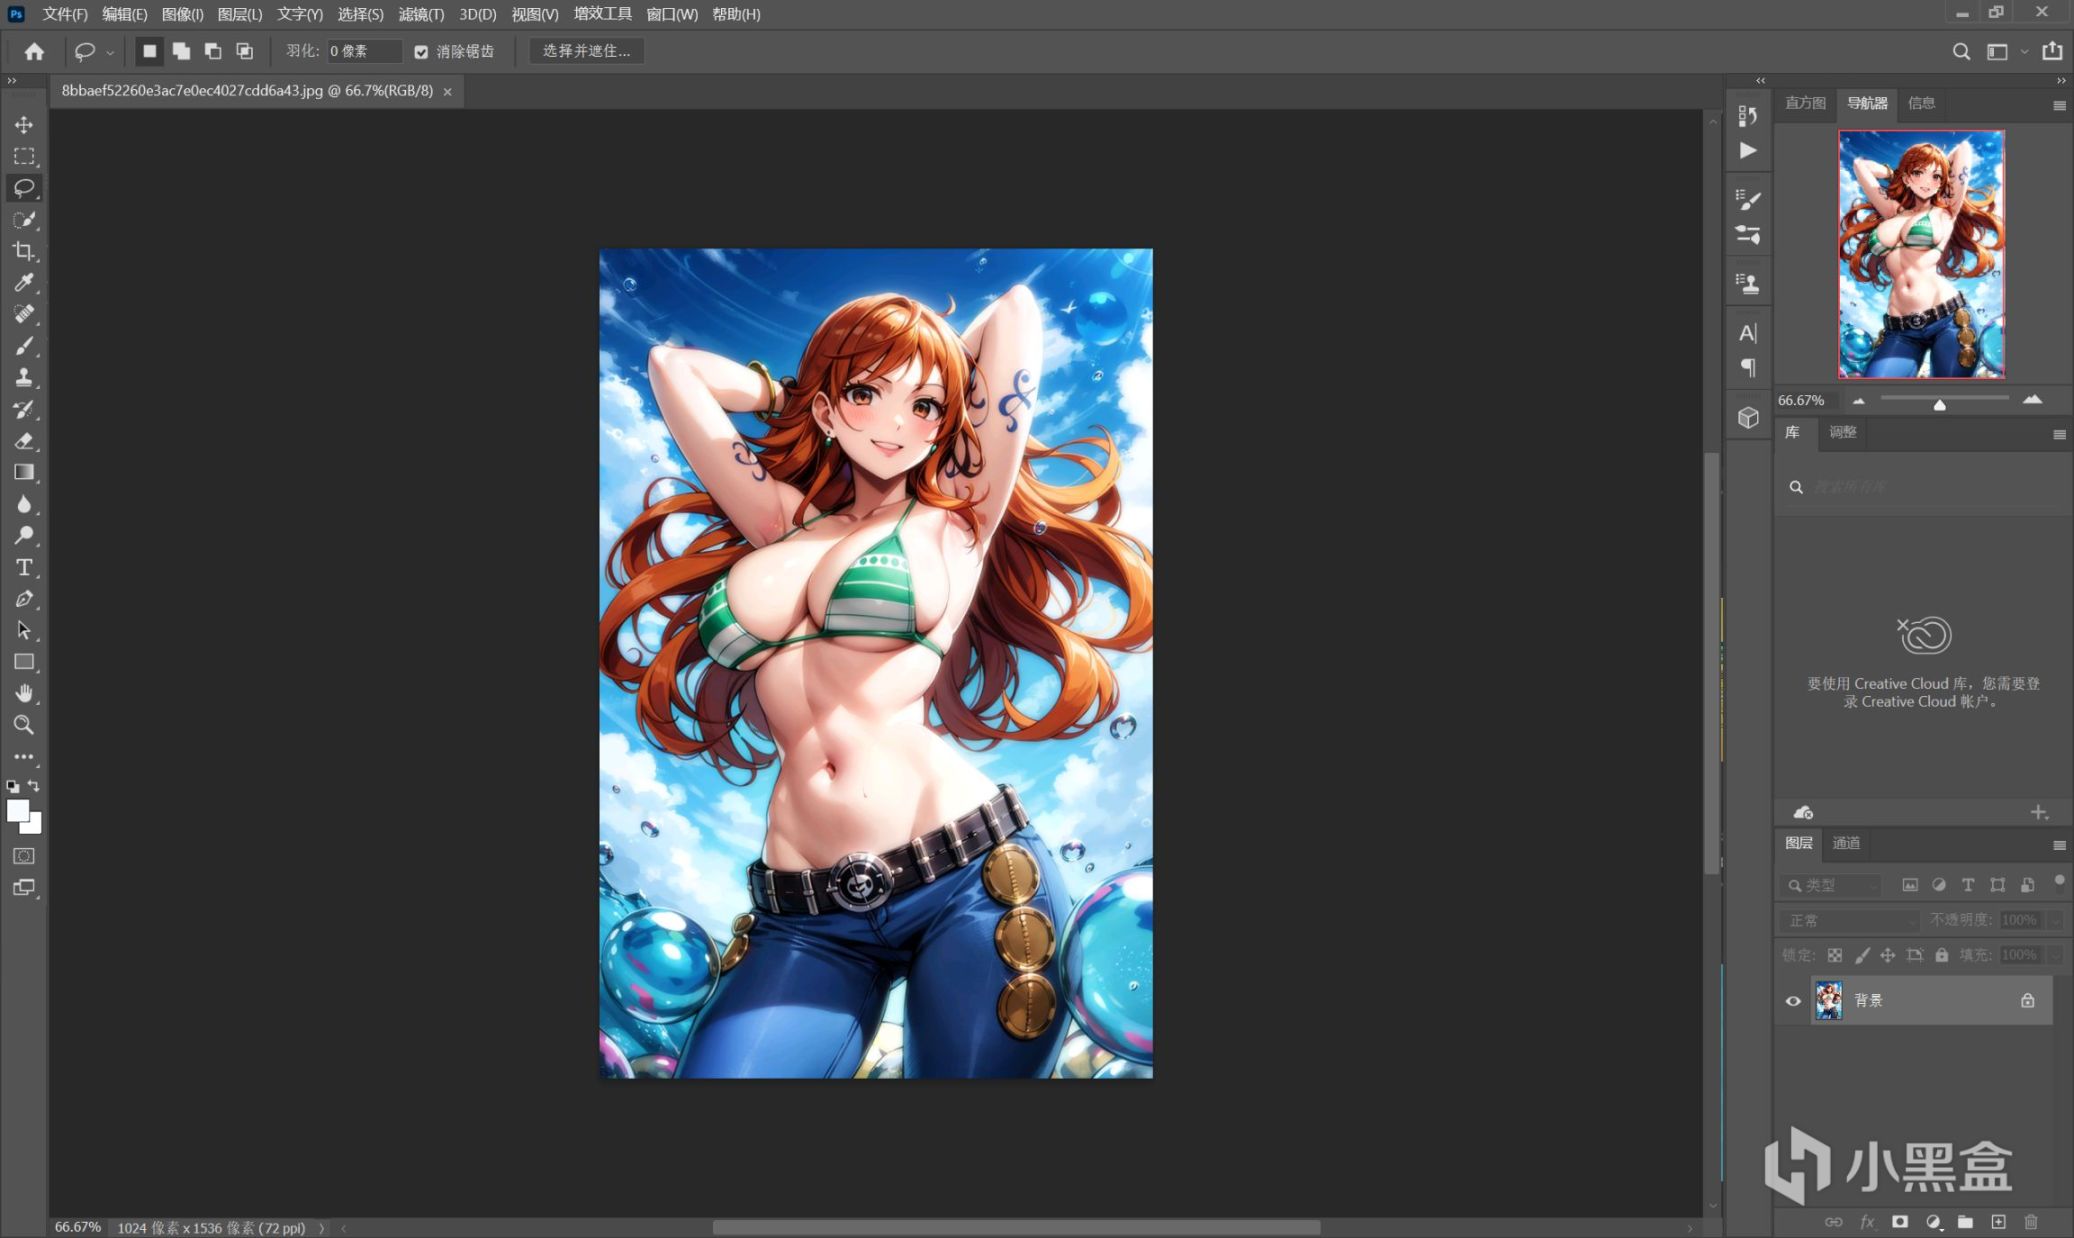The width and height of the screenshot is (2074, 1238).
Task: Select the History Brush tool
Action: [x=24, y=409]
